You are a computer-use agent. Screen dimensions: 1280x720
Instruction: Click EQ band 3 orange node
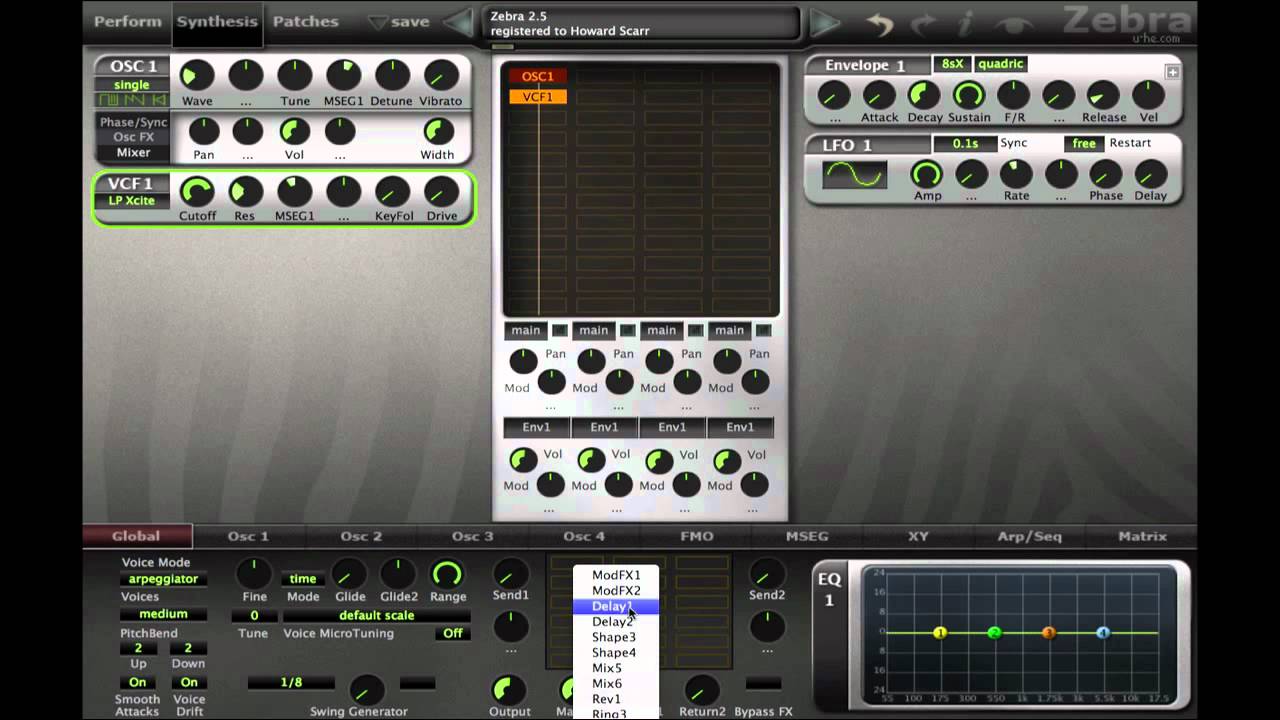[1049, 633]
